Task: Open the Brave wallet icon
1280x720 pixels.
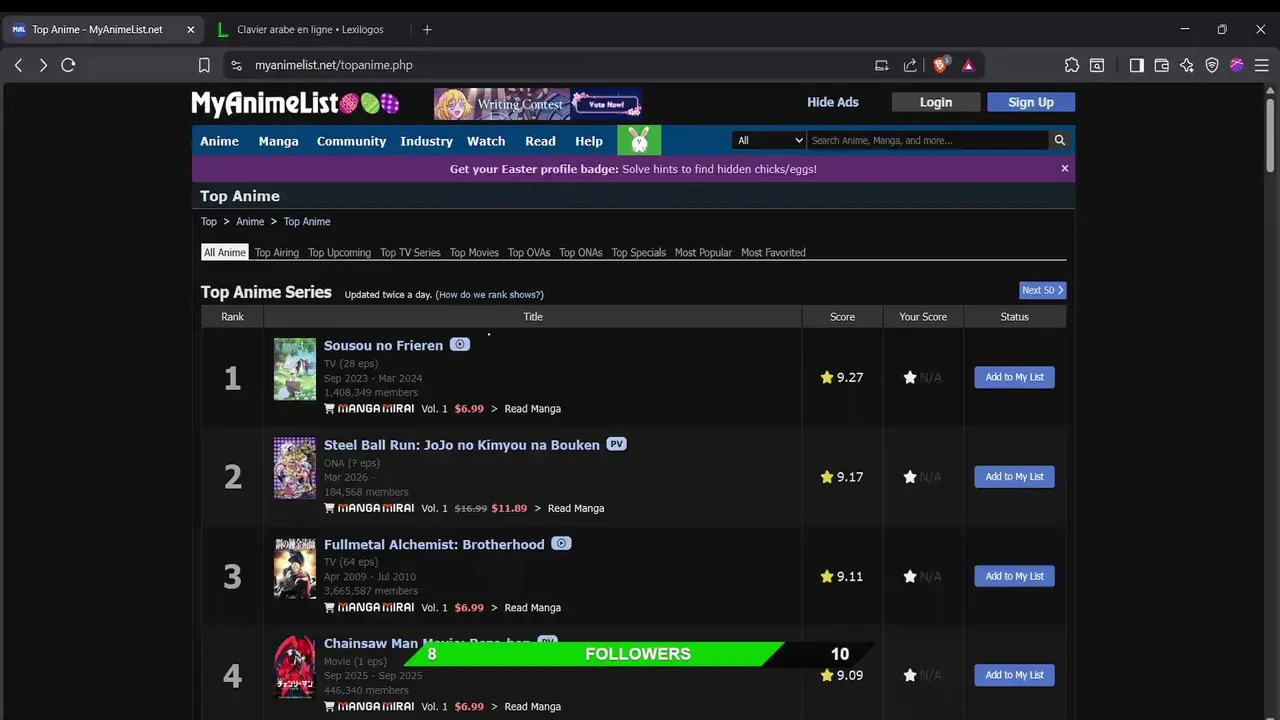Action: click(1161, 65)
